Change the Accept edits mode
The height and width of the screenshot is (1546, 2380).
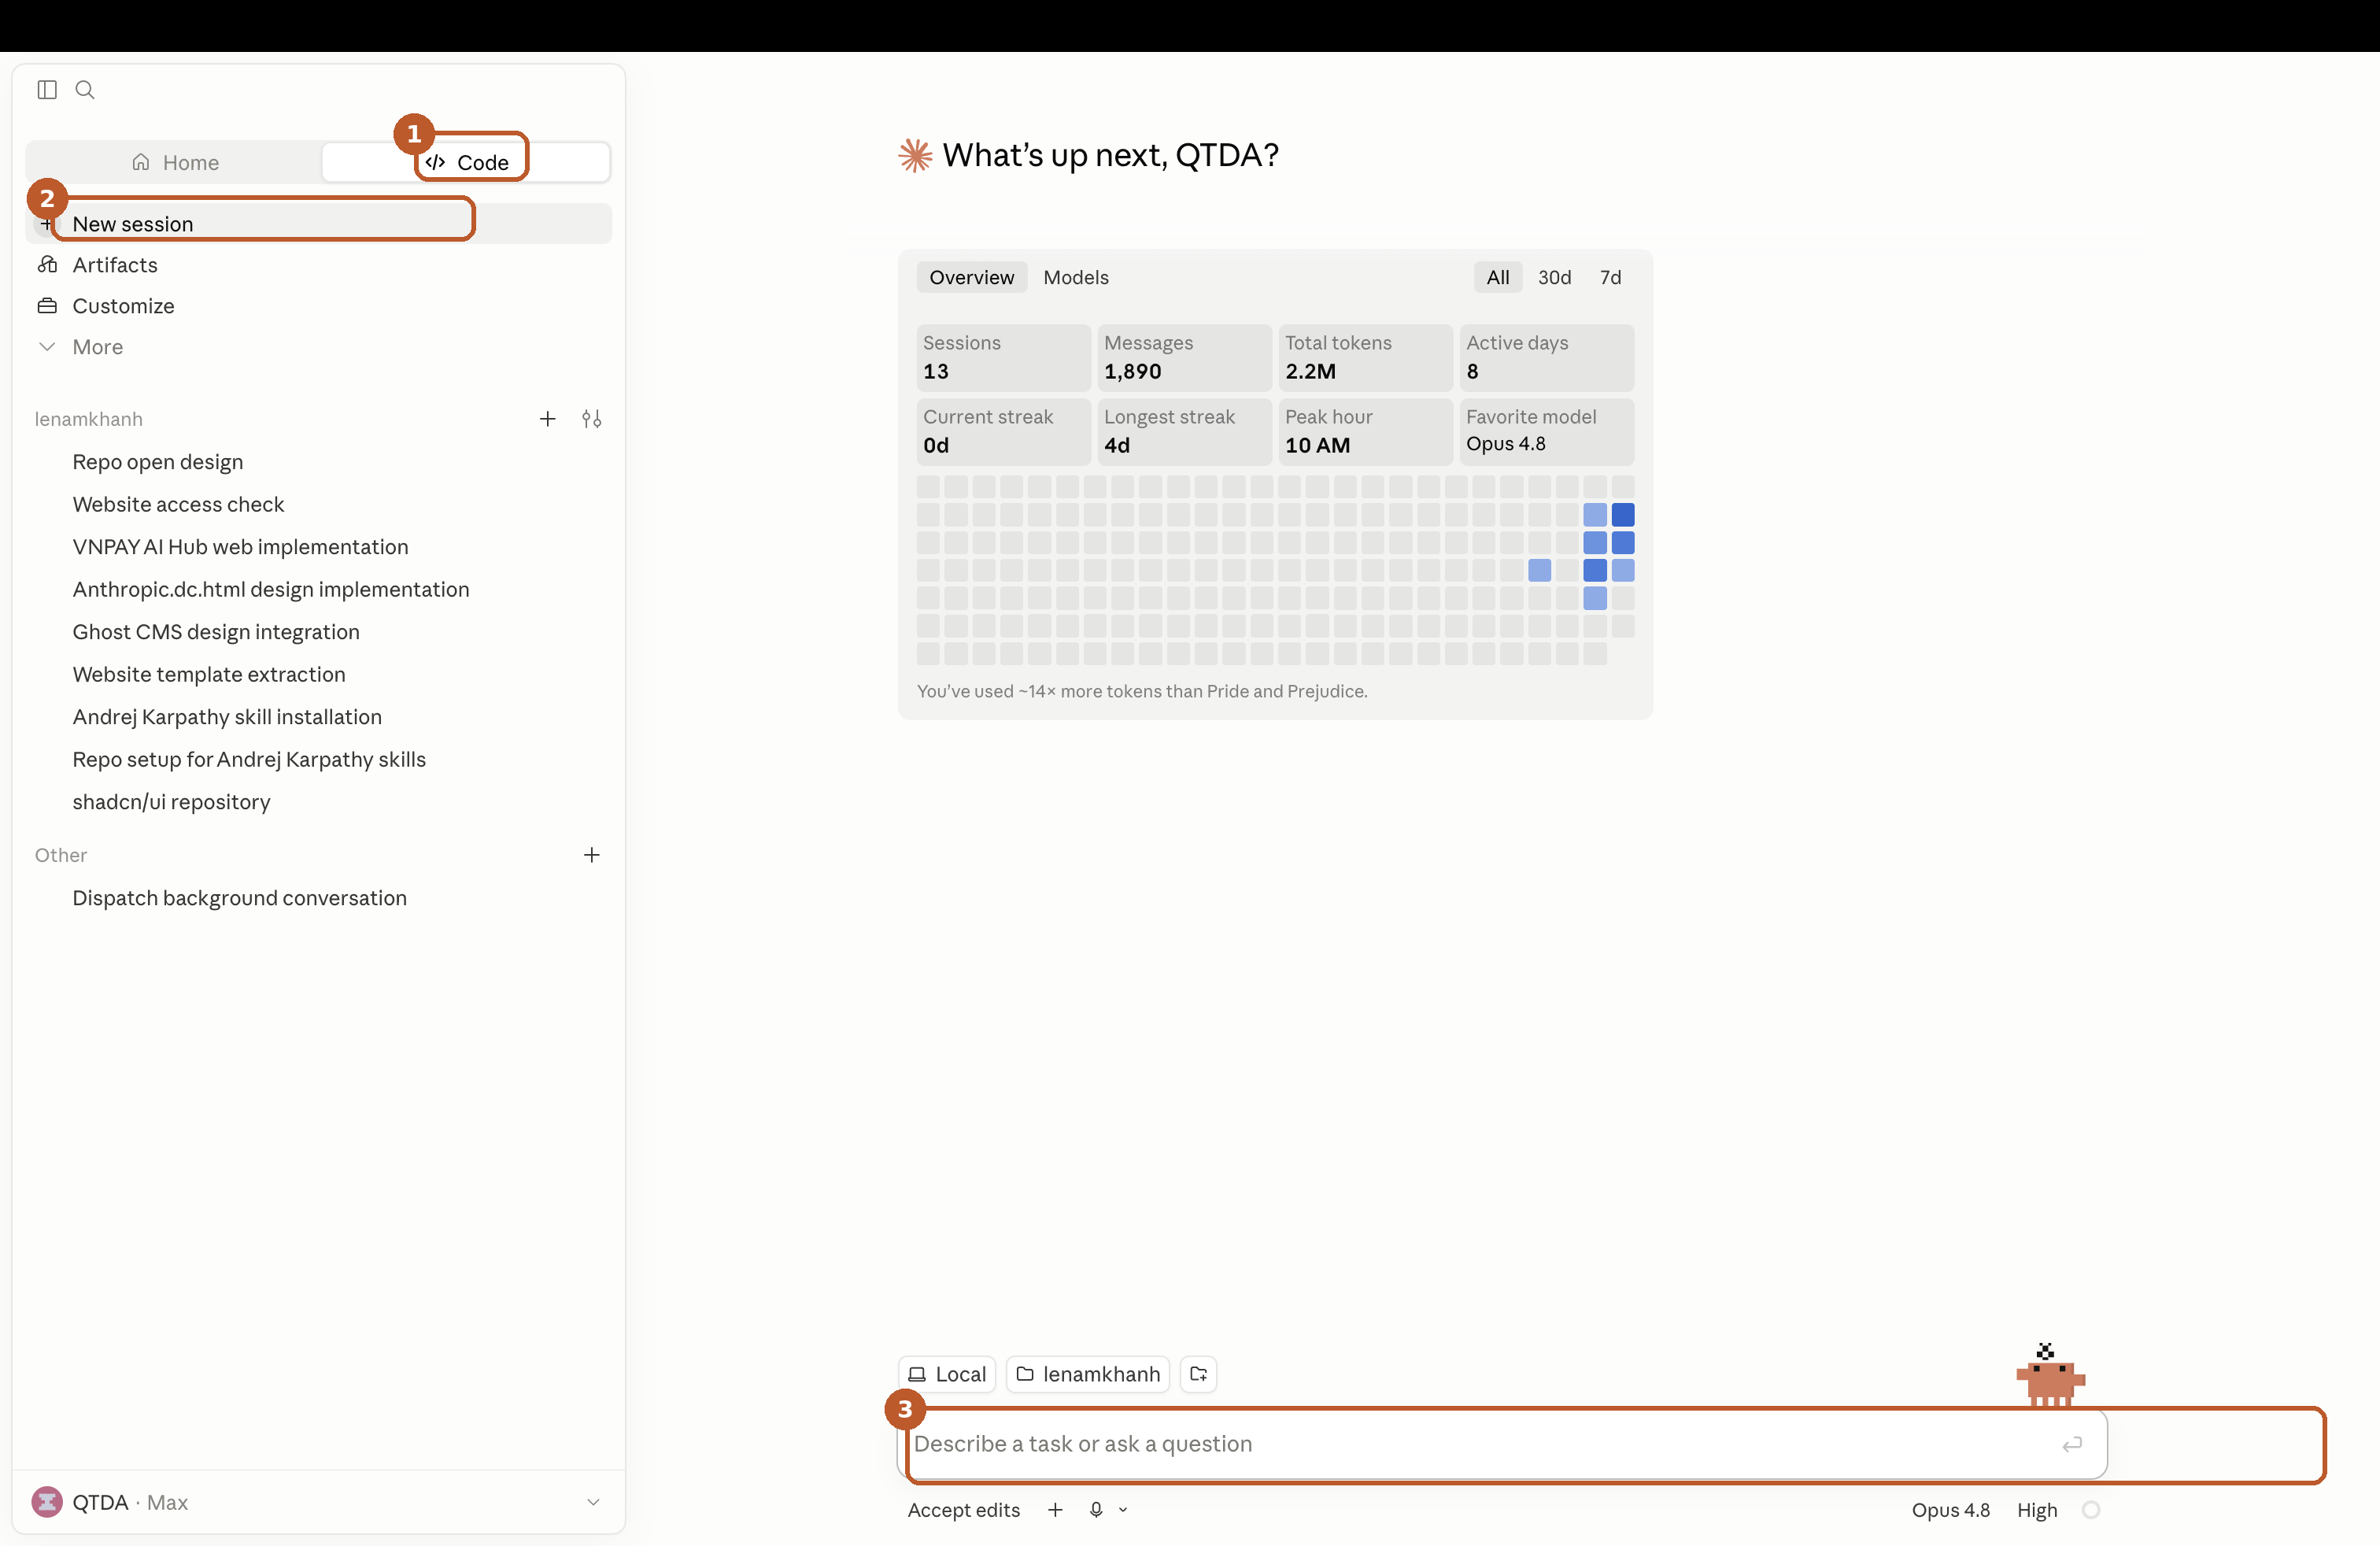tap(963, 1510)
